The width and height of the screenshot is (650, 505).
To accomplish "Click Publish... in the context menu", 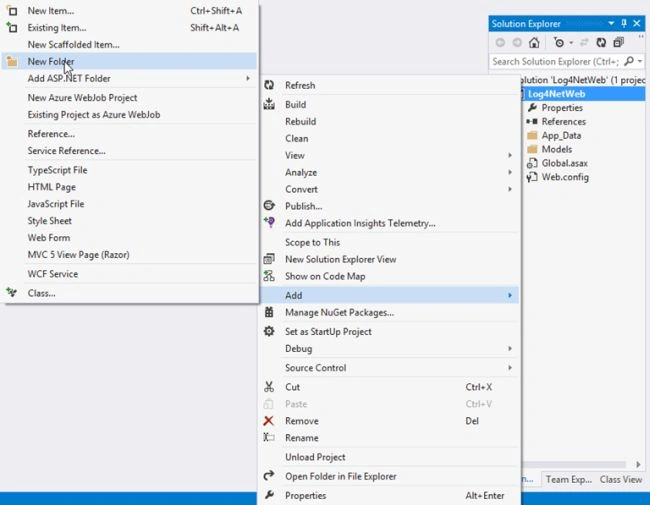I will [390, 206].
